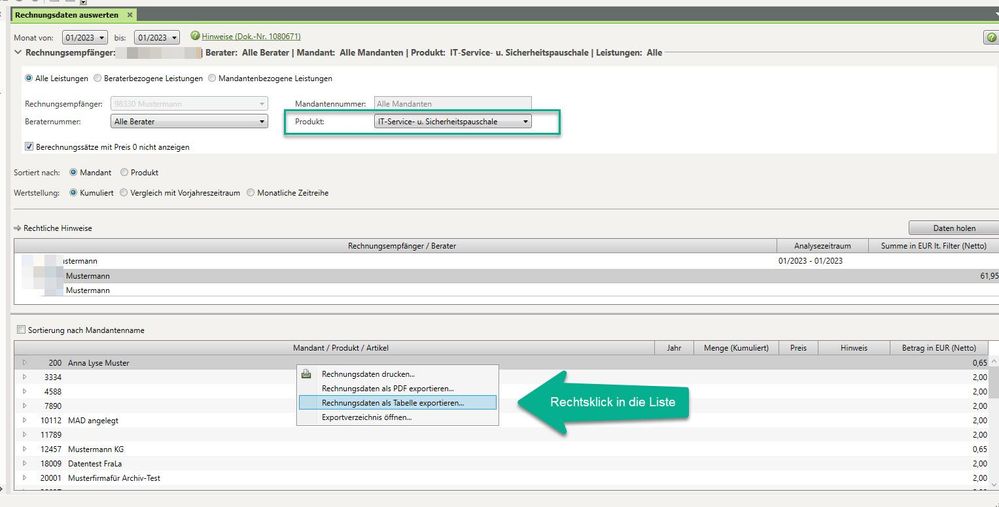Image resolution: width=999 pixels, height=507 pixels.
Task: Uncheck Berechnungssätze mit Preis 0 nicht anzeigen
Action: [28, 146]
